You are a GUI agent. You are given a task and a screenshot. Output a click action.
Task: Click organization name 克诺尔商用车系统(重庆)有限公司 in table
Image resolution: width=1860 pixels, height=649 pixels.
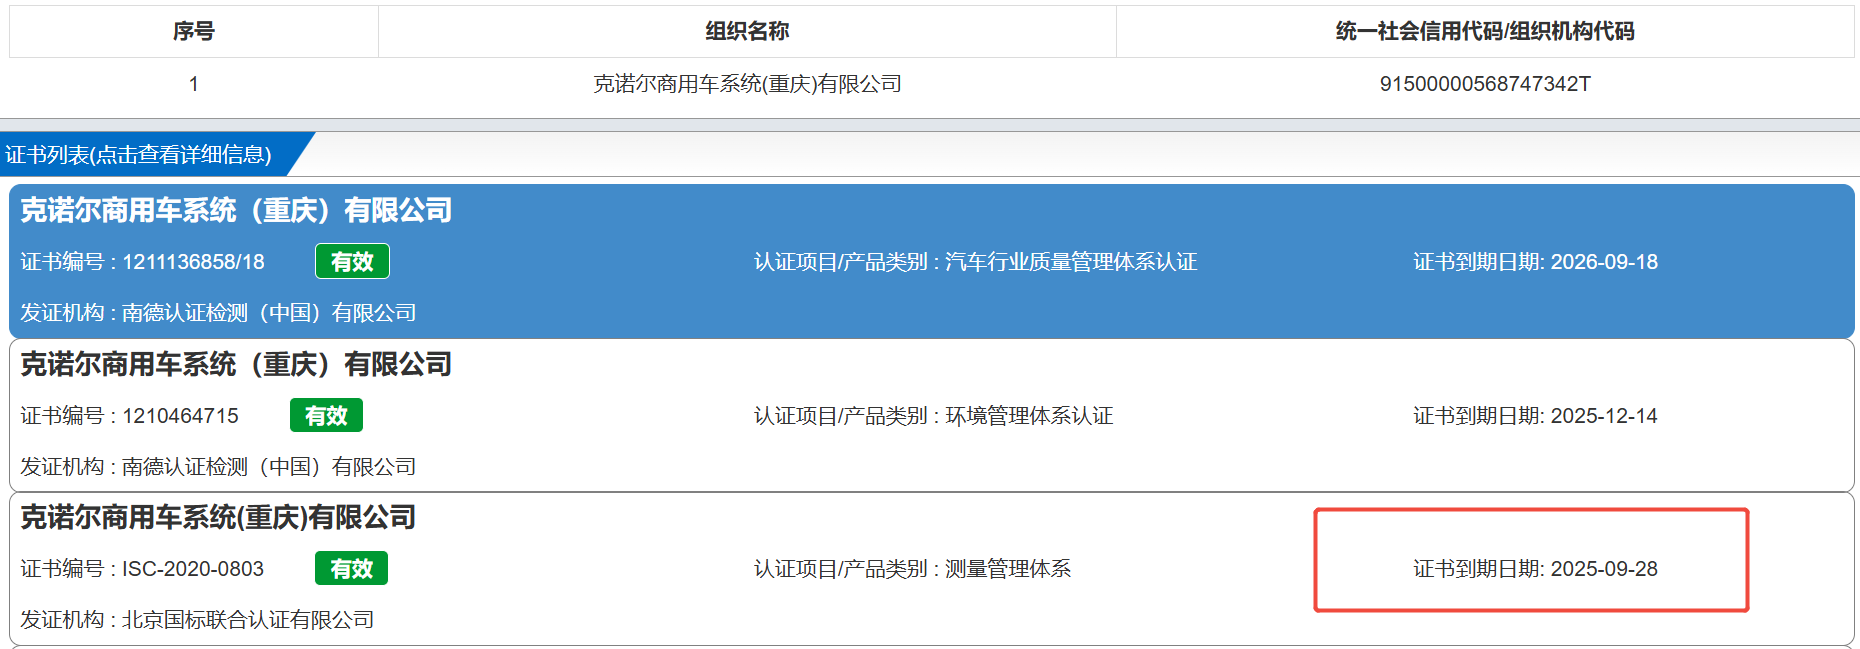[747, 84]
